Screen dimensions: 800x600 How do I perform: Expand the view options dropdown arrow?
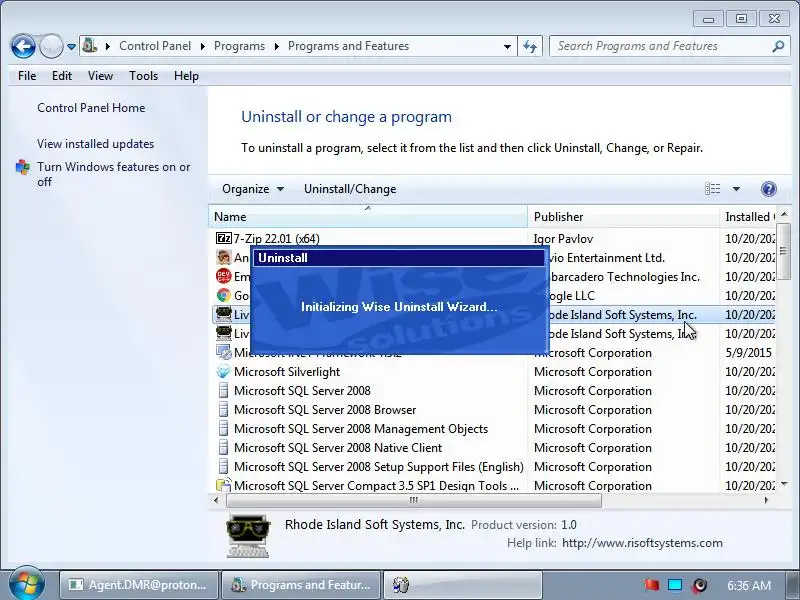tap(736, 189)
